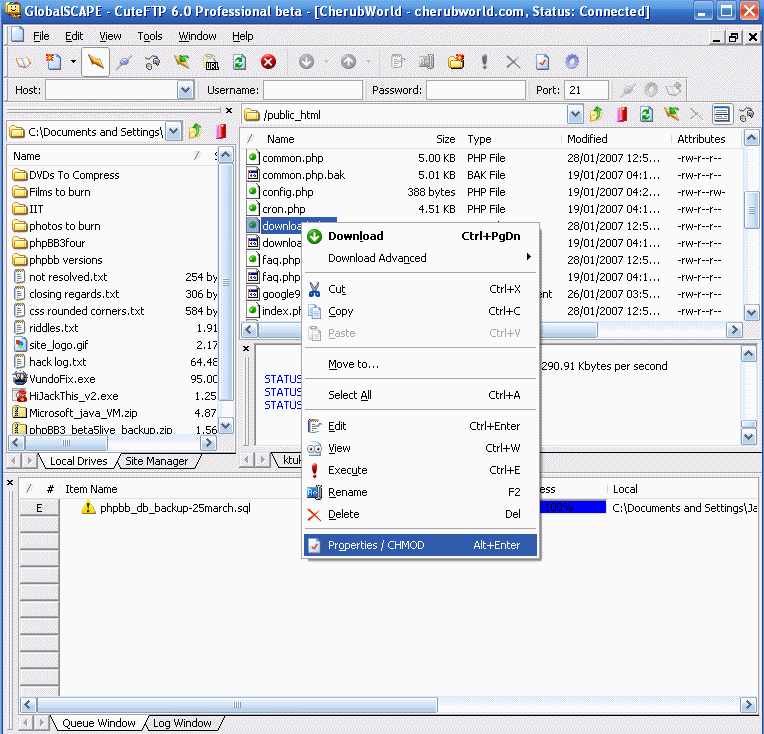
Task: Click the Edit file toolbar icon
Action: pyautogui.click(x=398, y=62)
